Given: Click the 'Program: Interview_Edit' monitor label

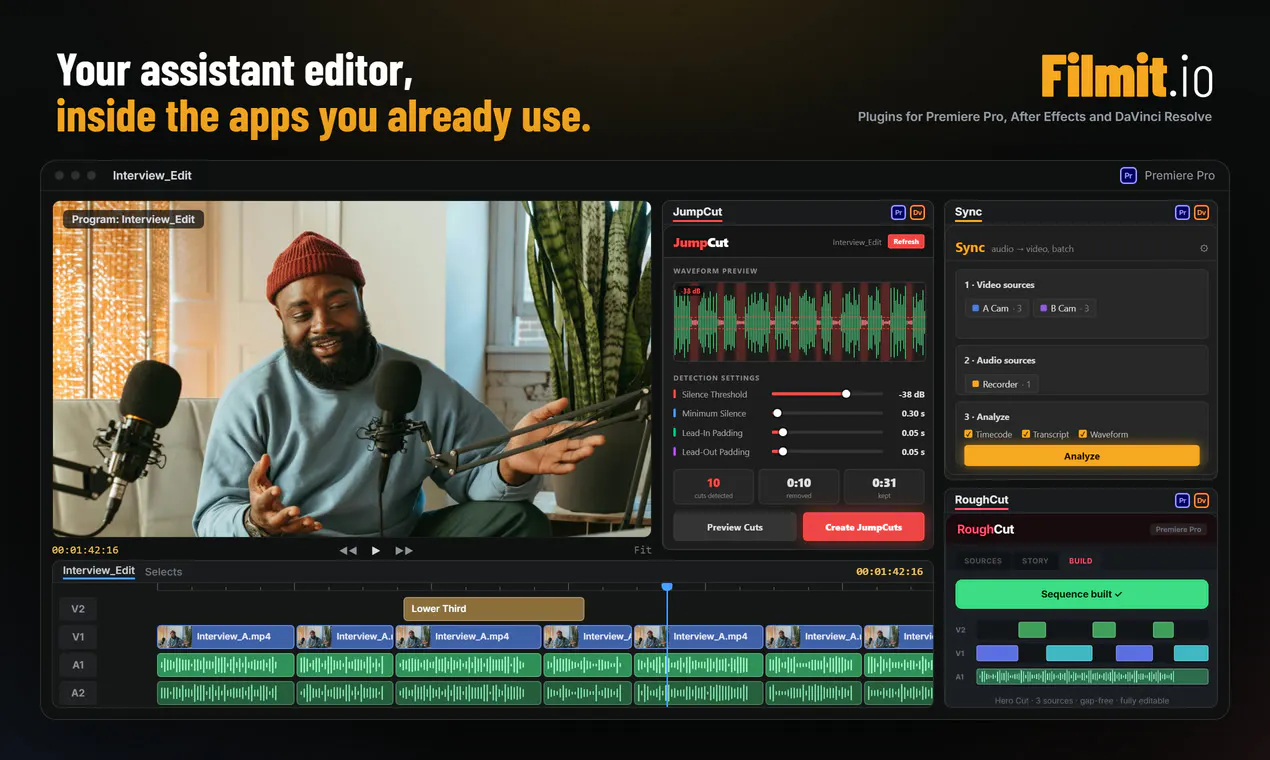Looking at the screenshot, I should coord(133,219).
